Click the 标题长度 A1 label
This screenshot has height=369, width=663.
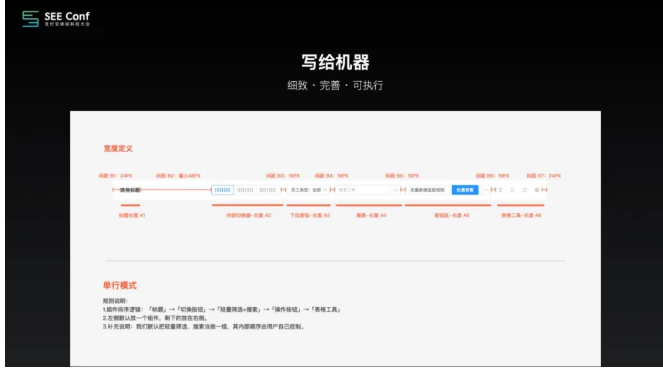pos(132,215)
